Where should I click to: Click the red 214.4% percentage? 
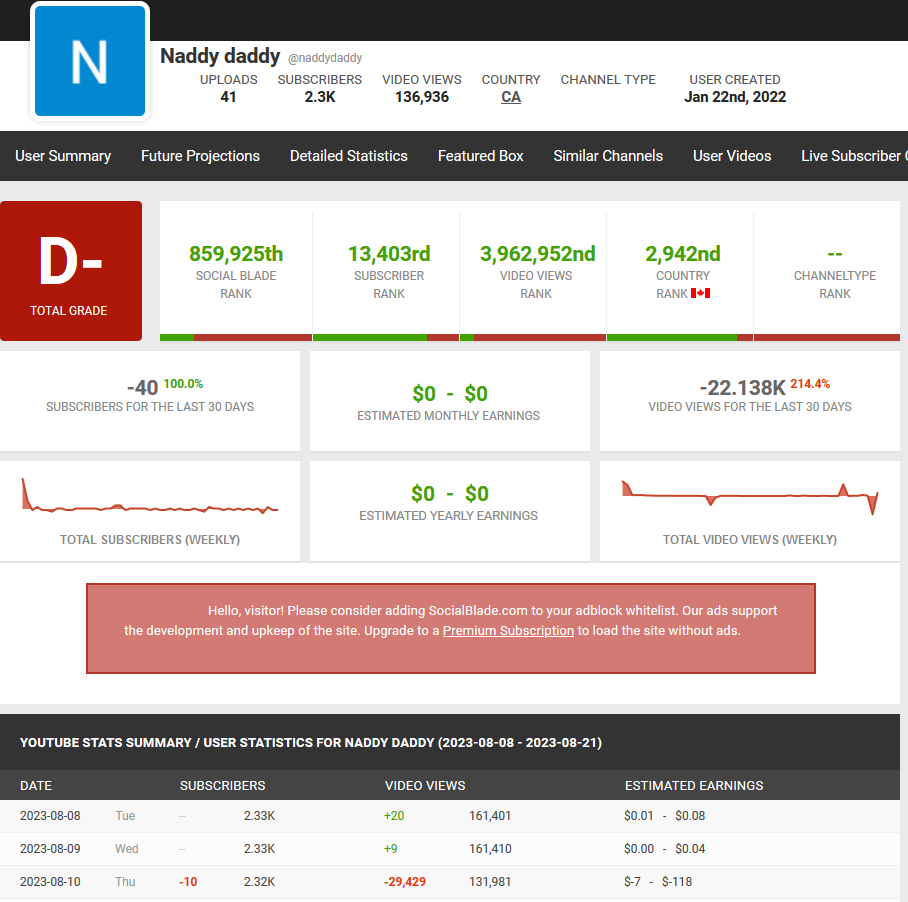point(810,384)
